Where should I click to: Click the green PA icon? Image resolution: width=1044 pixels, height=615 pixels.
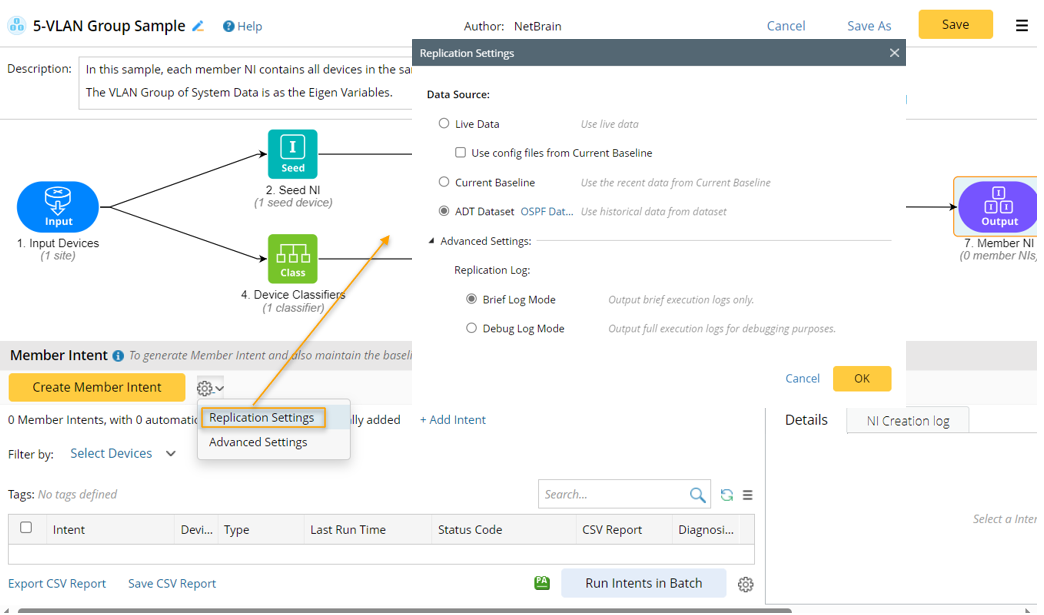click(542, 583)
